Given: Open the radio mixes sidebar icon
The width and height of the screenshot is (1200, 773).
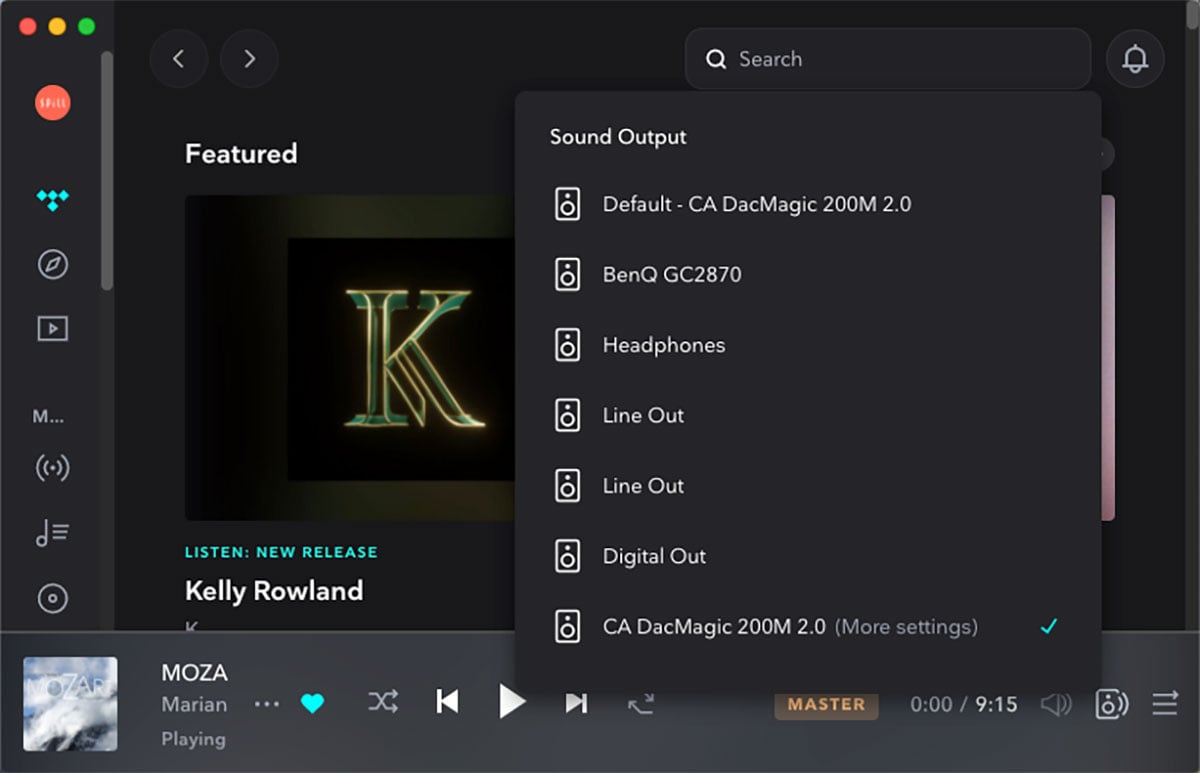Looking at the screenshot, I should [x=53, y=468].
